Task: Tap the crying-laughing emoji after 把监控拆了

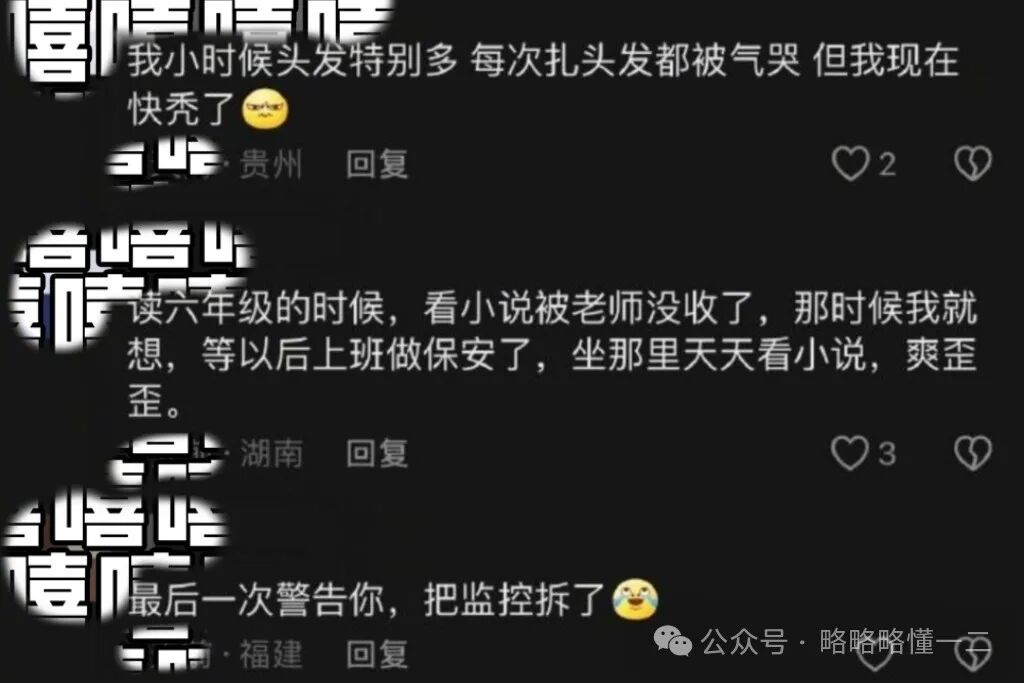Action: coord(635,599)
